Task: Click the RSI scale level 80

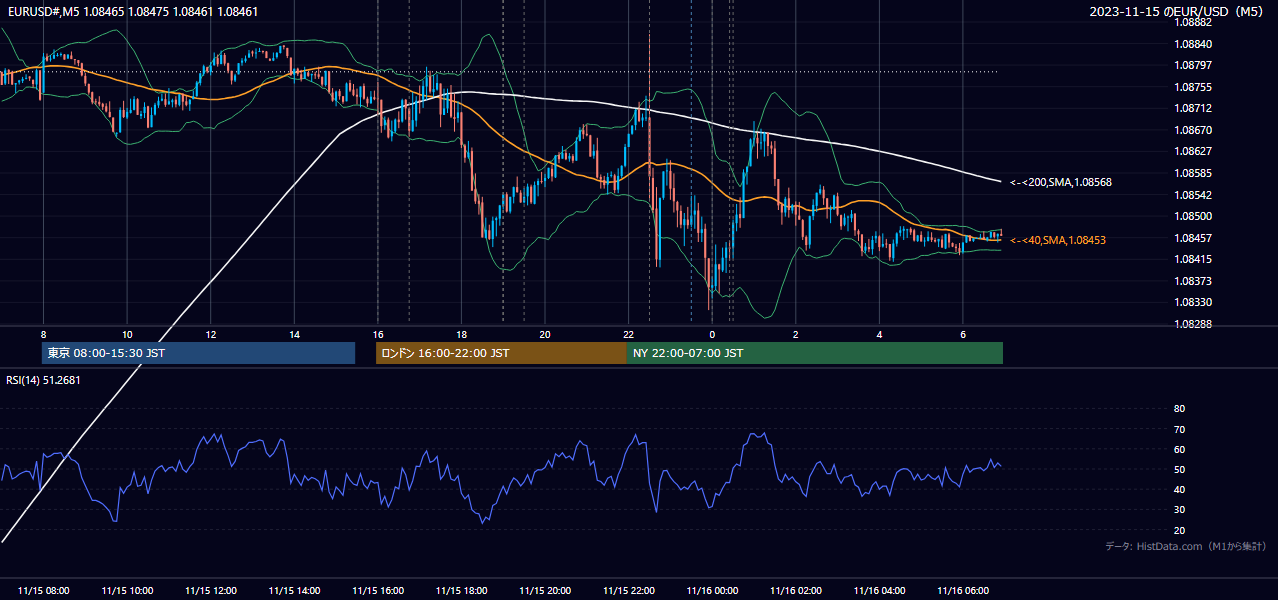Action: [1179, 409]
